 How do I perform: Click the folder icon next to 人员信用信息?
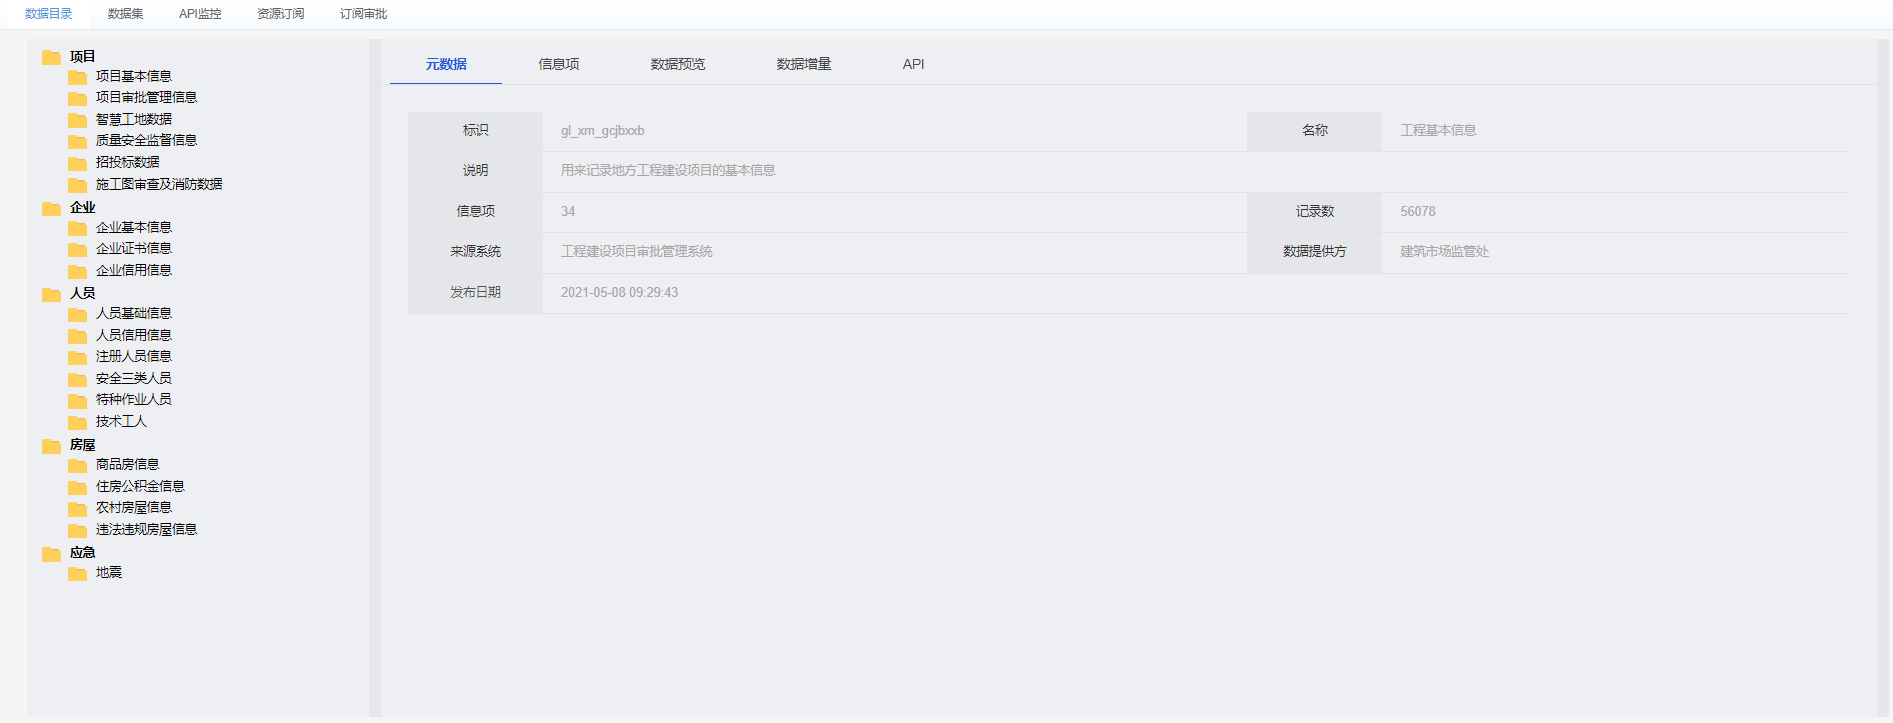pos(77,336)
